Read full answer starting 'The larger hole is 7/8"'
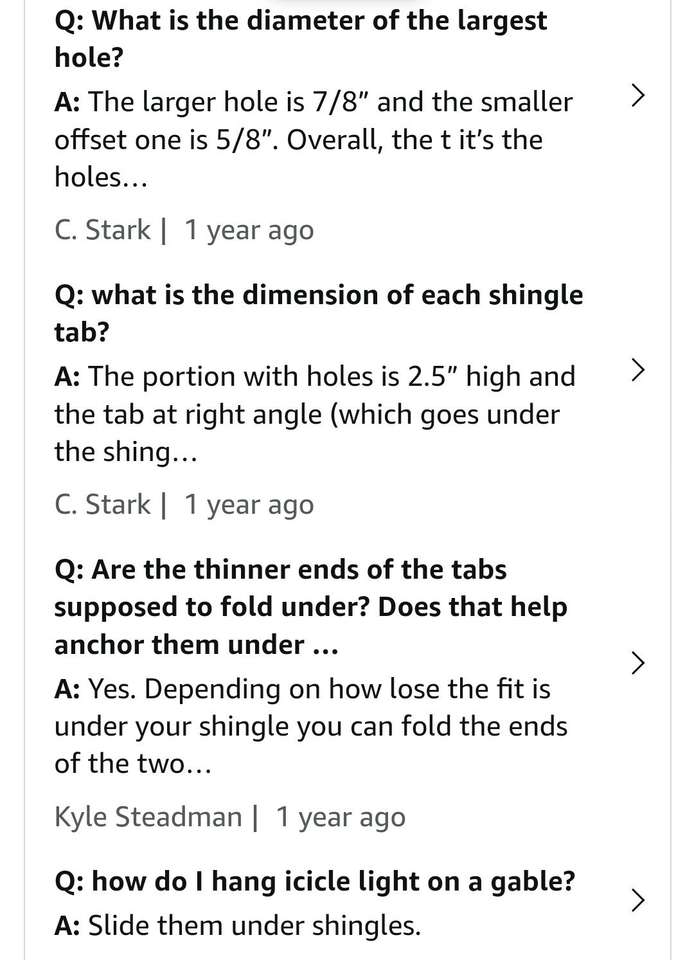694x960 pixels. (x=313, y=139)
